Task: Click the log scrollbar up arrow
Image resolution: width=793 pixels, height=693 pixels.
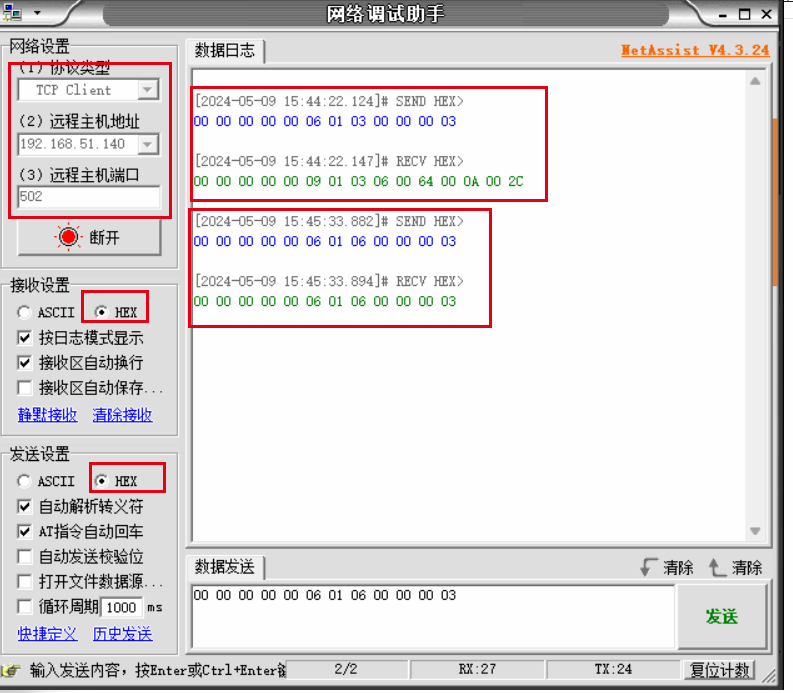Action: pyautogui.click(x=755, y=81)
